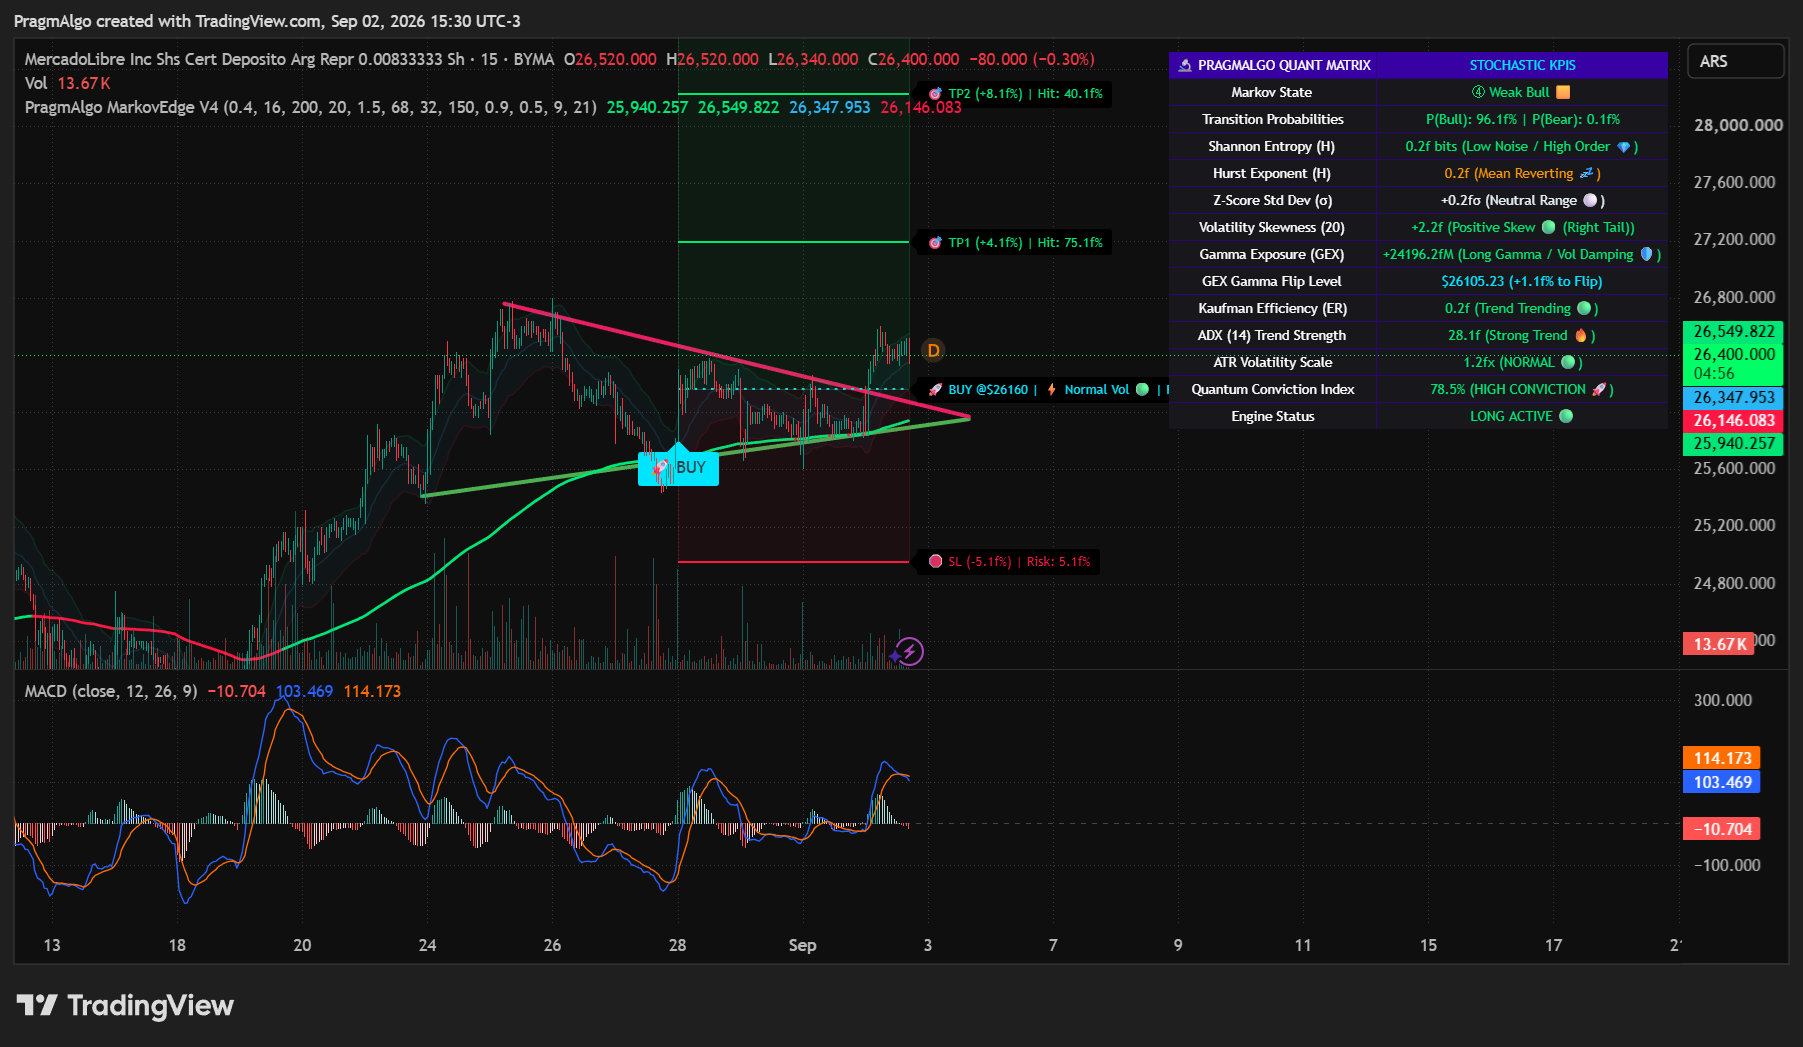Screen dimensions: 1803x1047
Task: Click the 25,200.000 price axis label
Action: click(x=1735, y=525)
